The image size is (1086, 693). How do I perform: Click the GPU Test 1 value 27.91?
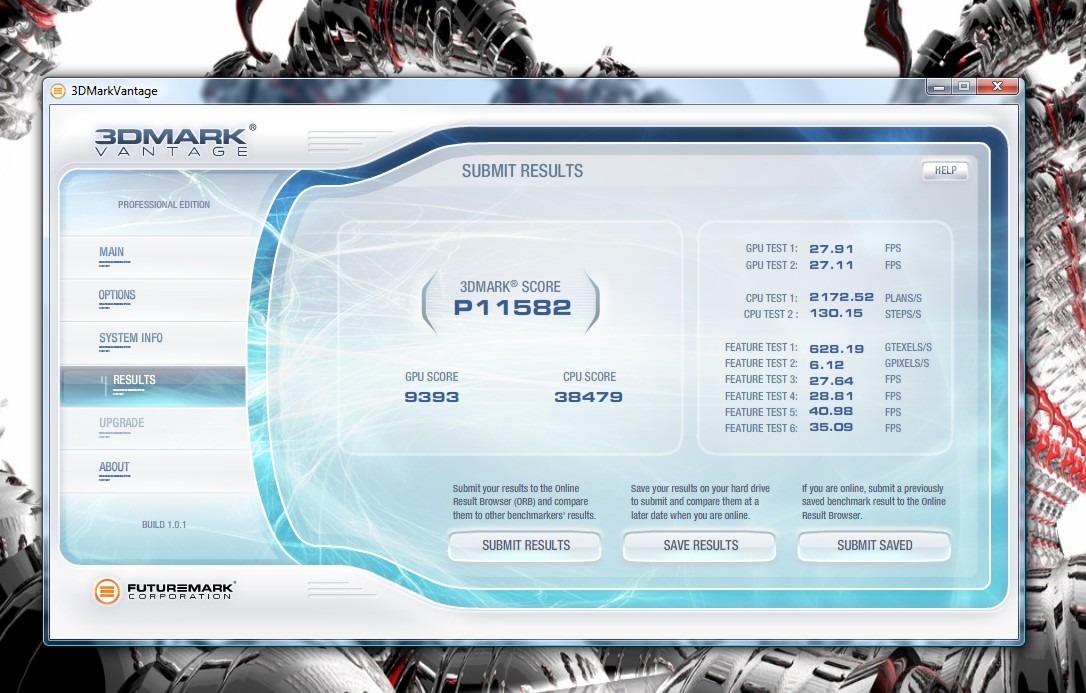coord(831,249)
